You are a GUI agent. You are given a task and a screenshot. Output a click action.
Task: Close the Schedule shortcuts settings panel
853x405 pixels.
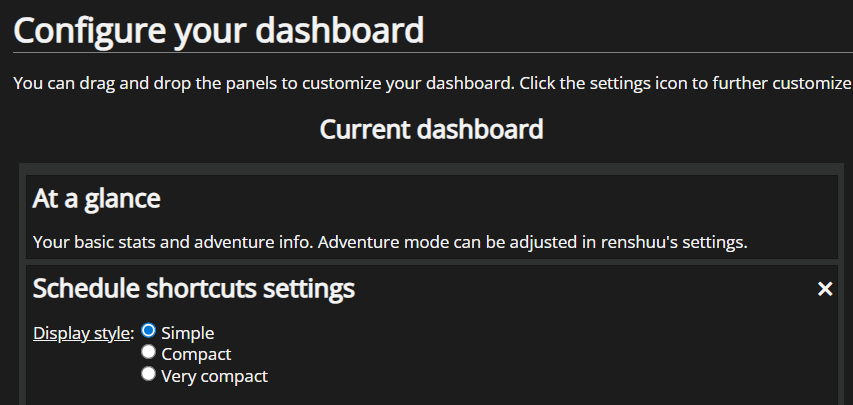pos(825,289)
